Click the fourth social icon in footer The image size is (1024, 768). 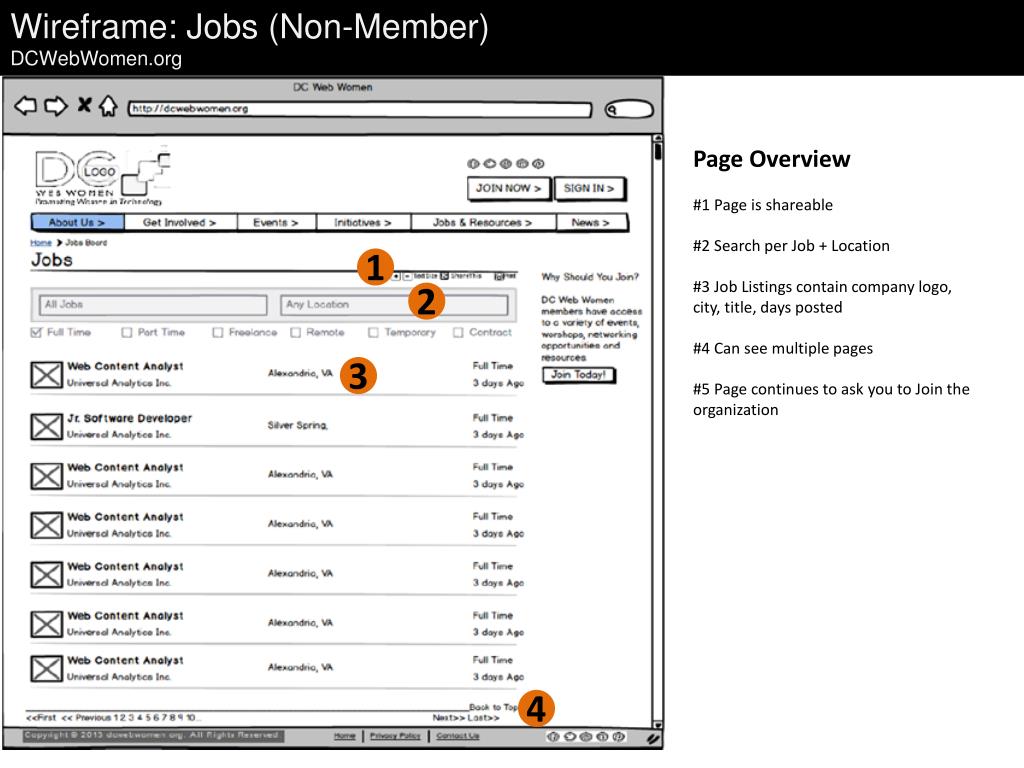click(x=602, y=737)
